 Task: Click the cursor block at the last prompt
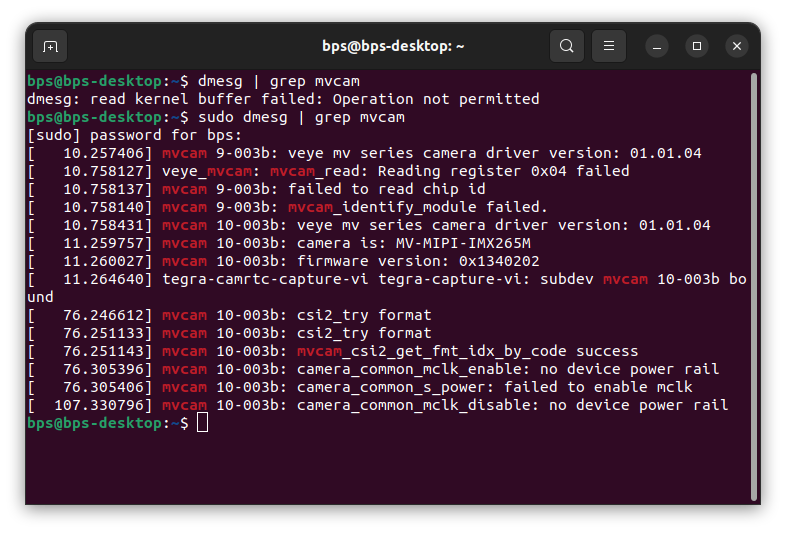pyautogui.click(x=203, y=423)
